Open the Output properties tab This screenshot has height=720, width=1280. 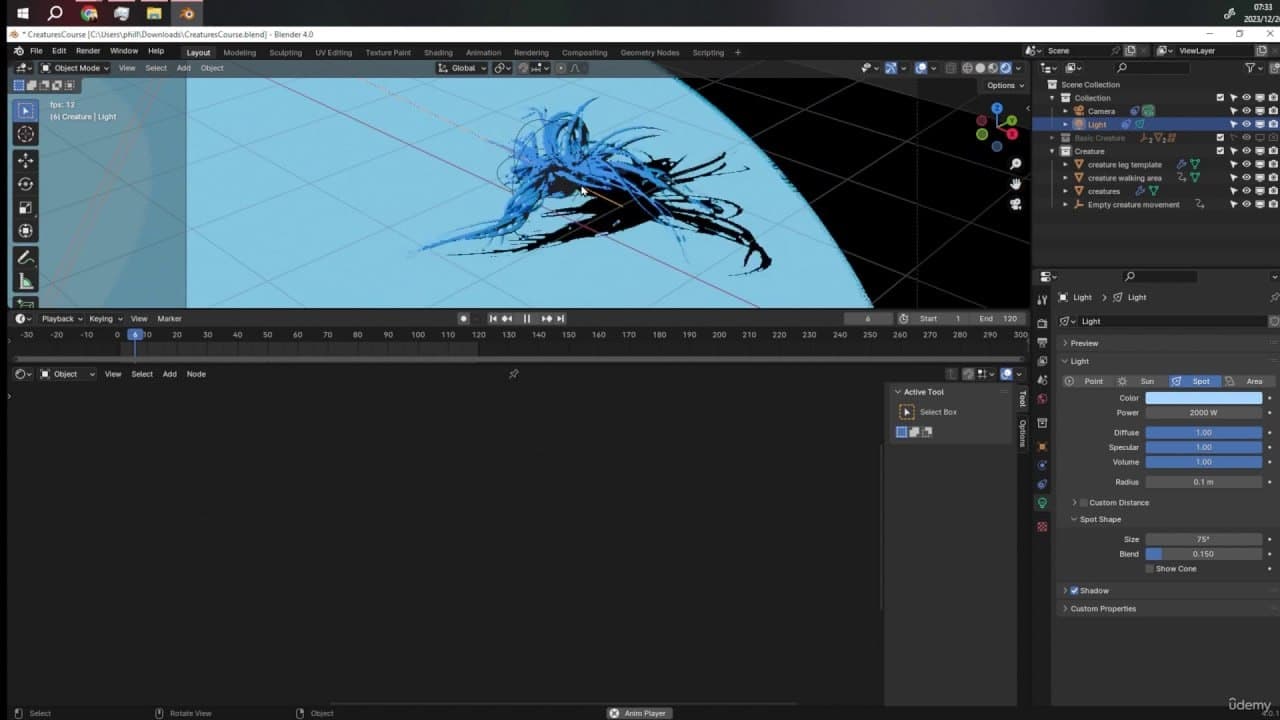pyautogui.click(x=1042, y=343)
